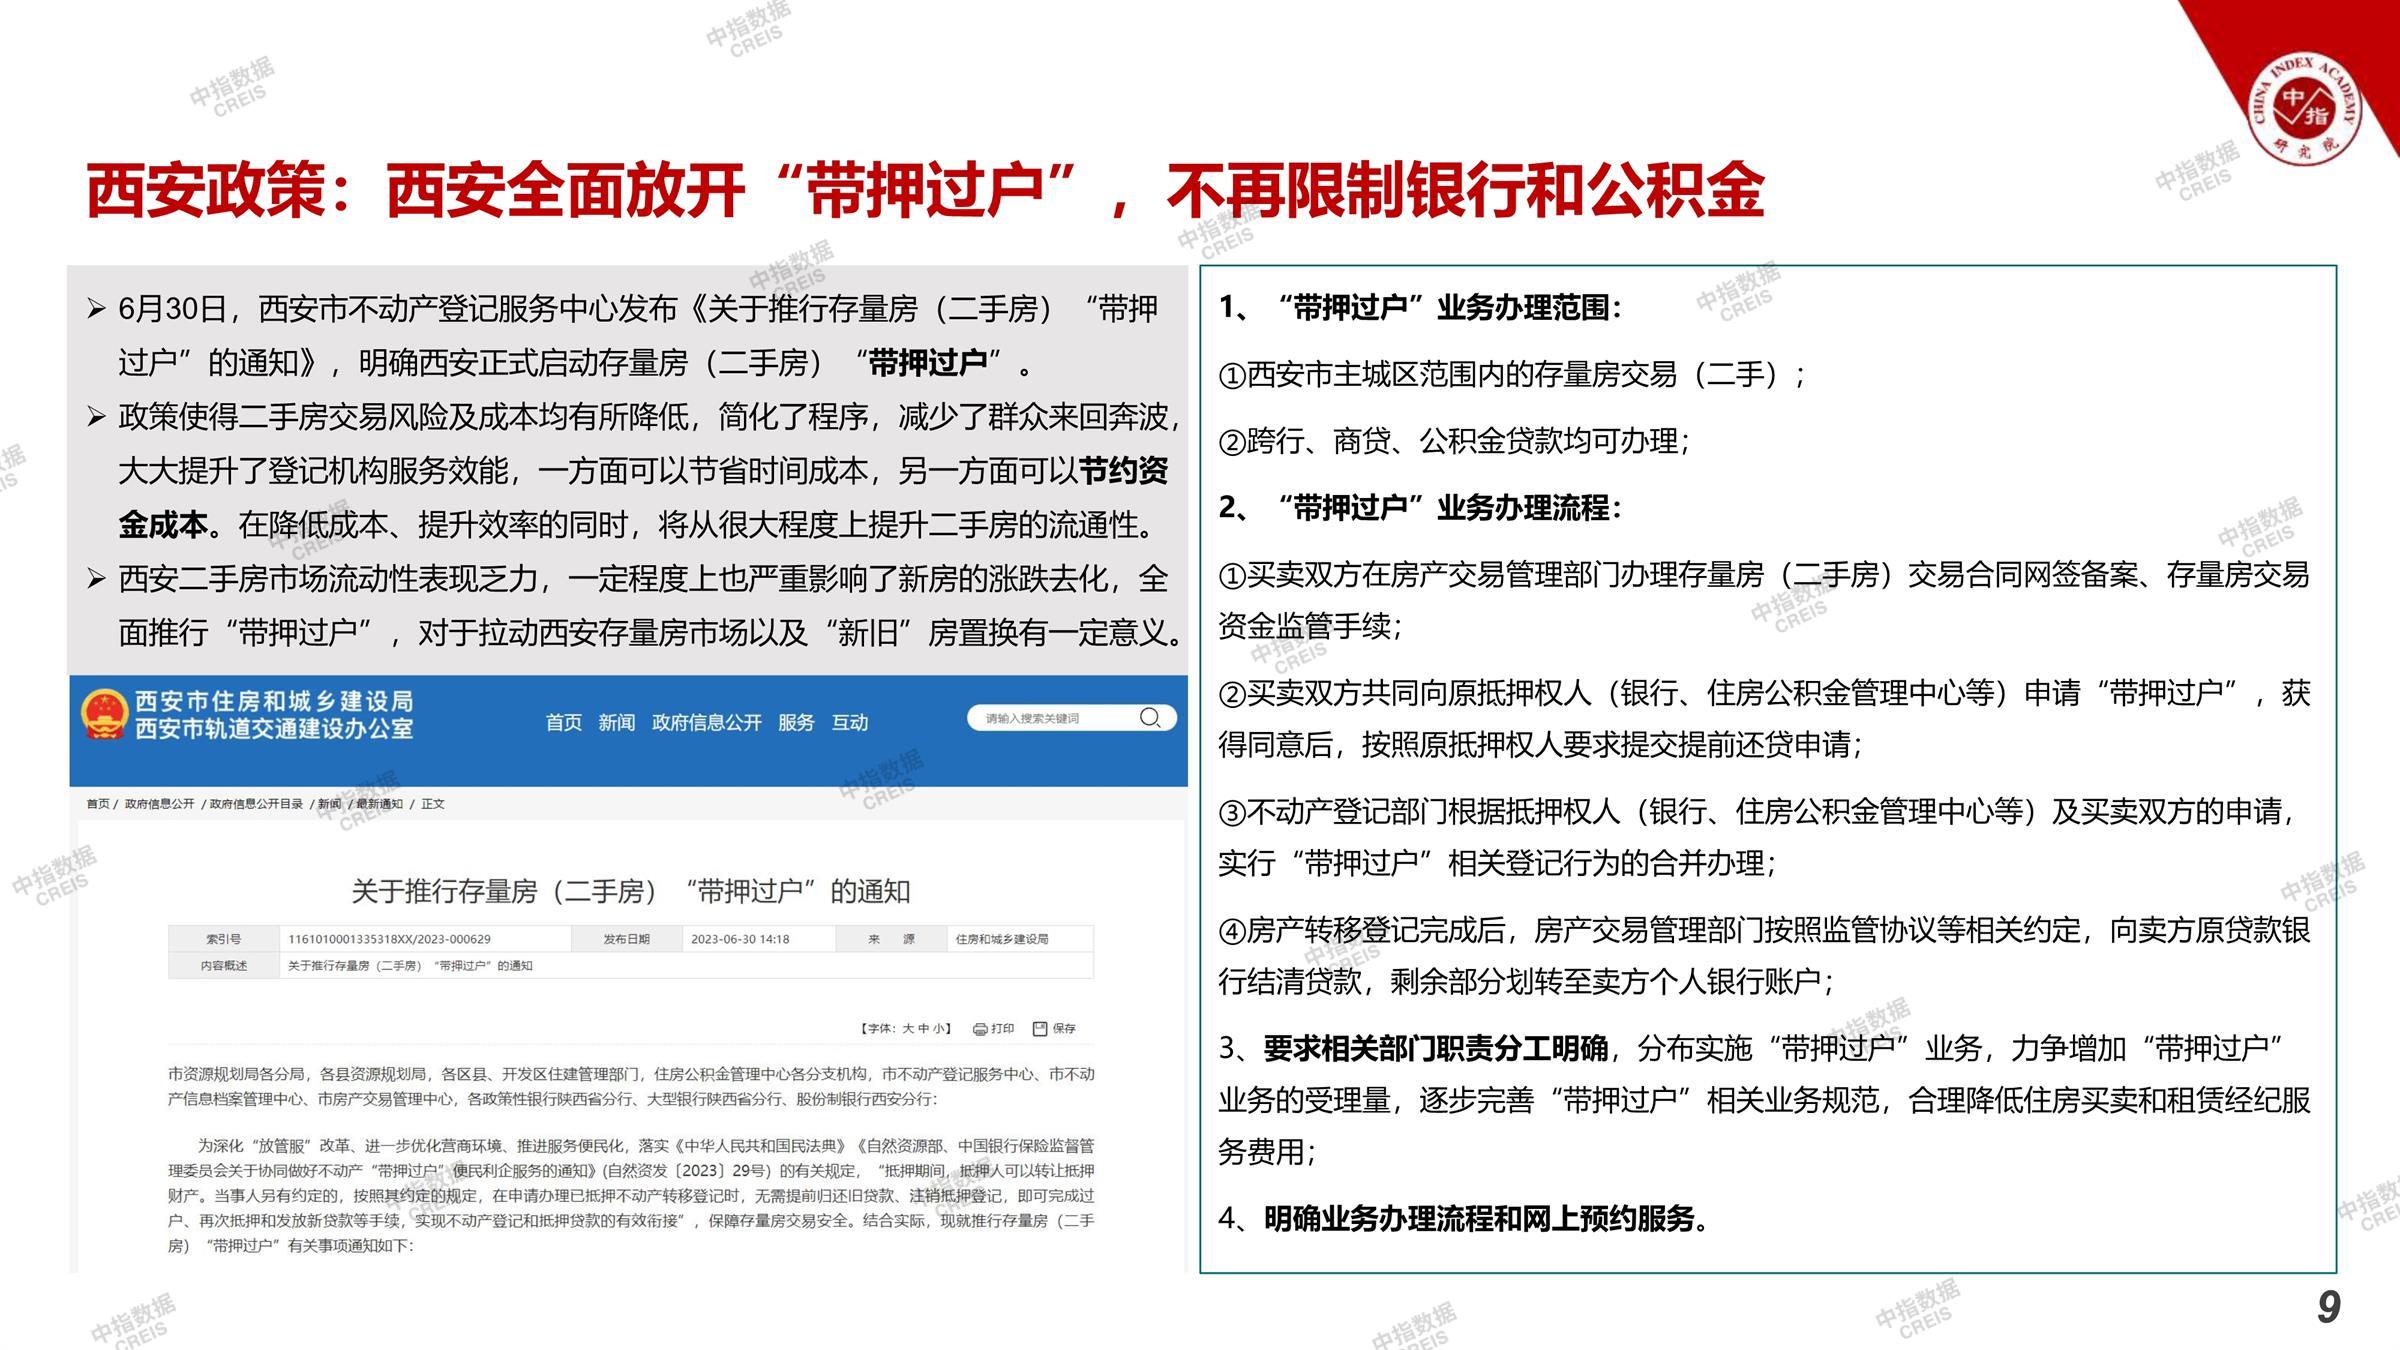Select medium font size 中
Viewport: 2400px width, 1350px height.
tap(924, 1029)
